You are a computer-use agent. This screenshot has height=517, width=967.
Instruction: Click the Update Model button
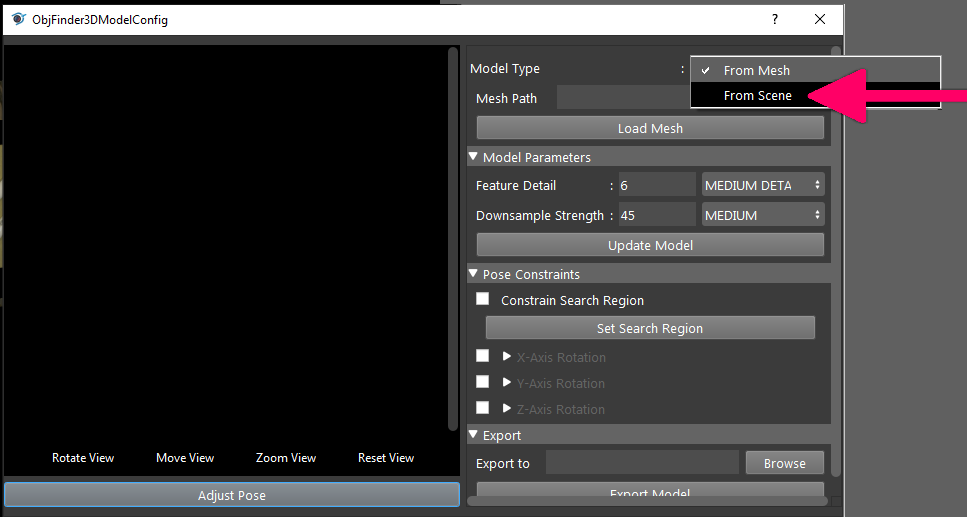(650, 246)
